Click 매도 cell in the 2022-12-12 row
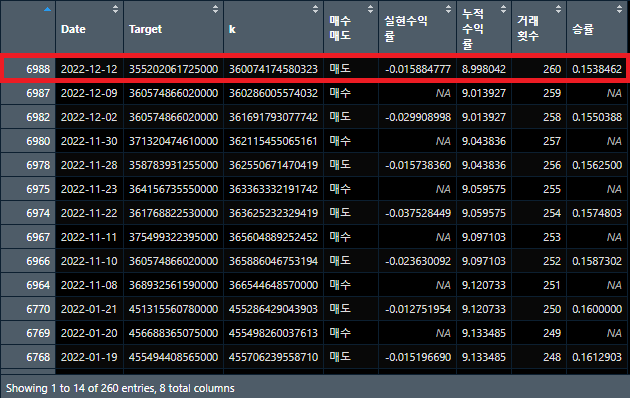630x398 pixels. tap(340, 69)
